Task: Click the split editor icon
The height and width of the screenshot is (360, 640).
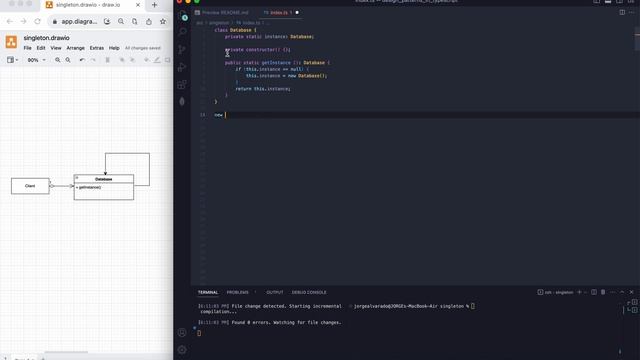Action: point(622,12)
